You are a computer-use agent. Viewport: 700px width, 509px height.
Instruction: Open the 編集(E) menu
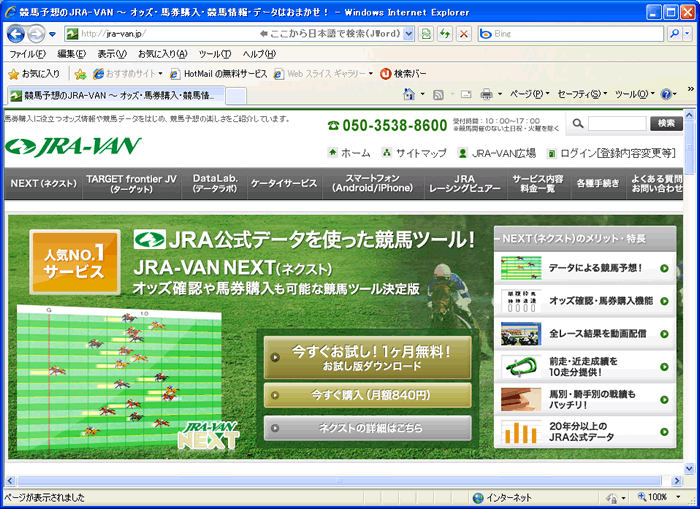click(71, 54)
